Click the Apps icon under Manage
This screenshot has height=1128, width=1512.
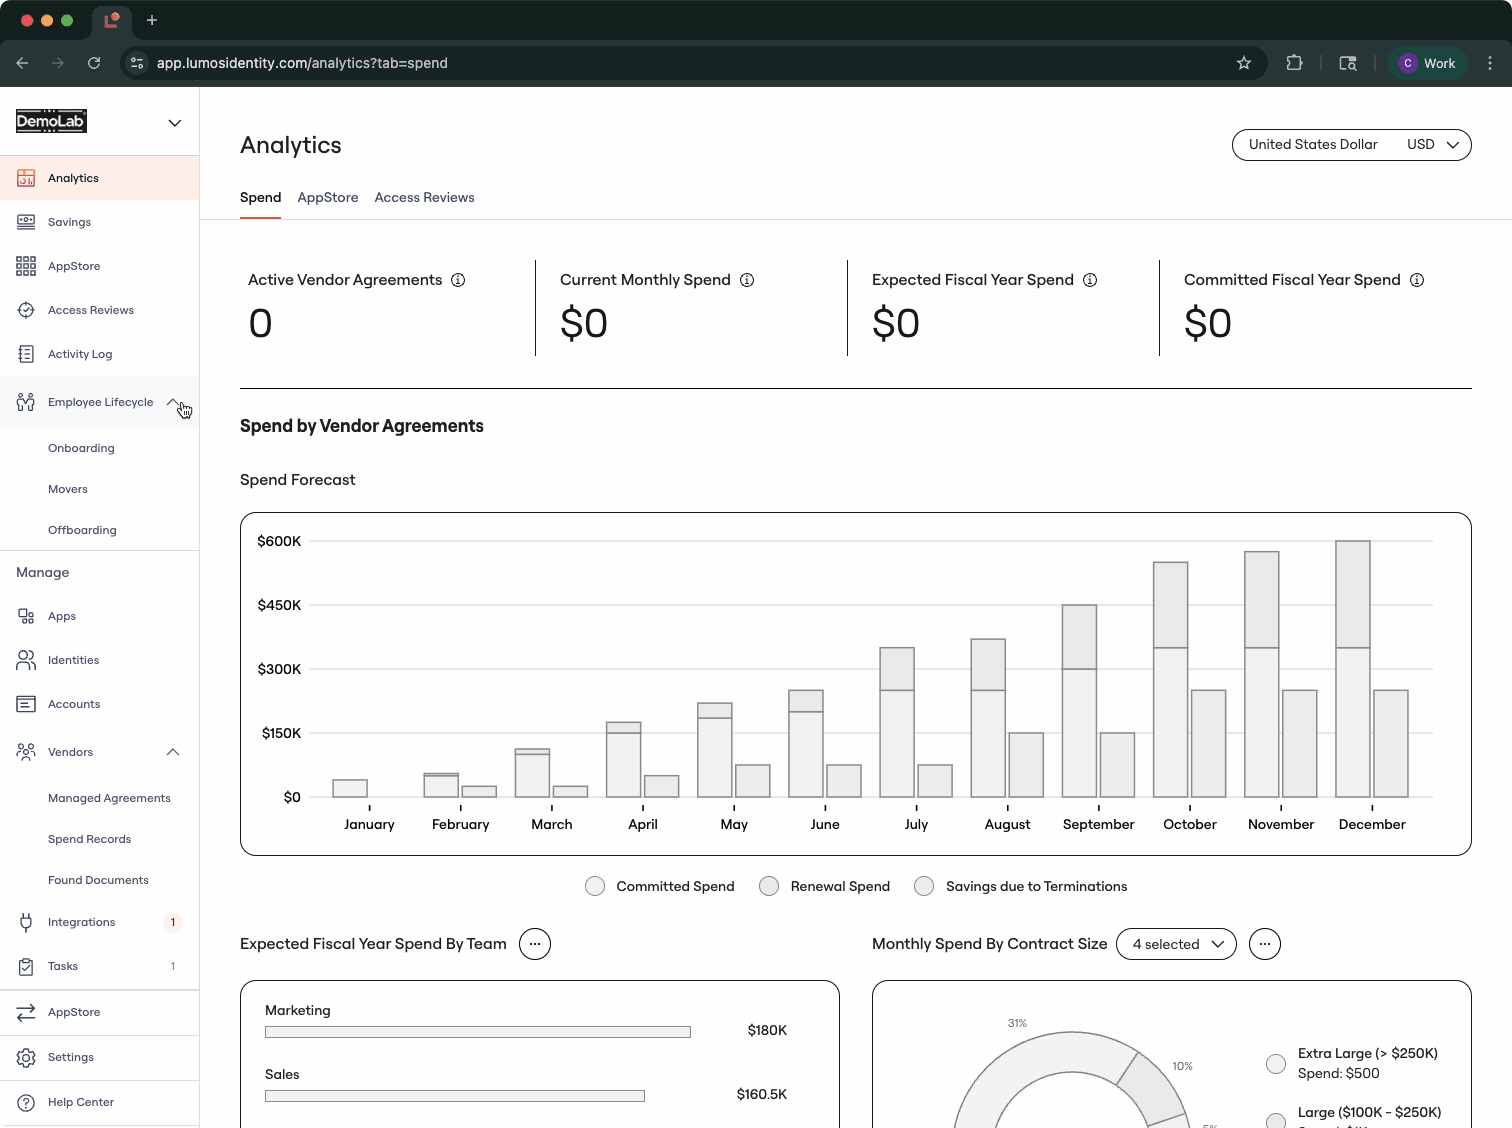point(26,616)
